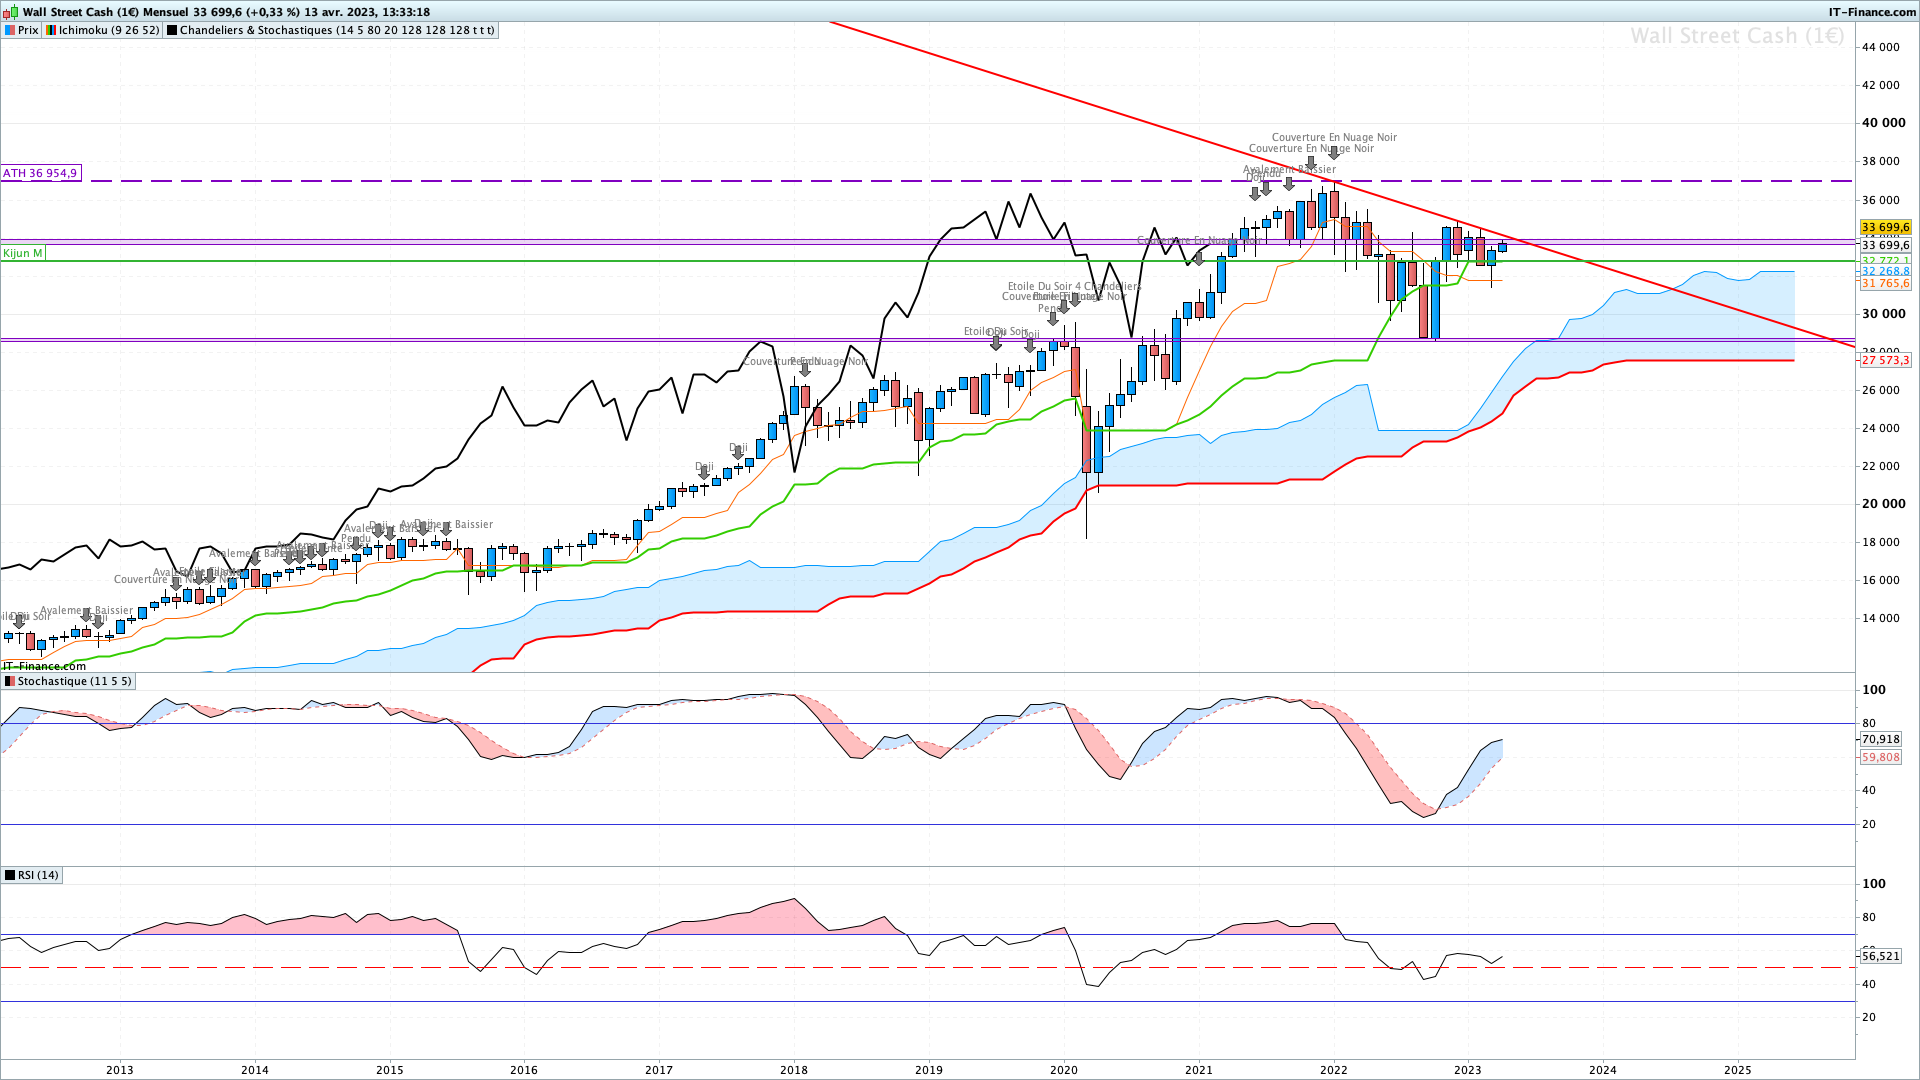1920x1080 pixels.
Task: Click the IT-Finance.com link at top right
Action: pyautogui.click(x=1872, y=12)
